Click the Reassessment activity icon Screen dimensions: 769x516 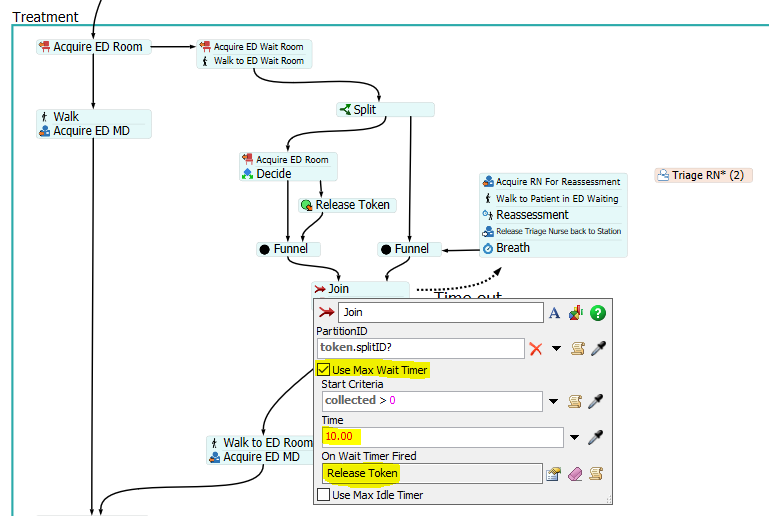tap(488, 215)
